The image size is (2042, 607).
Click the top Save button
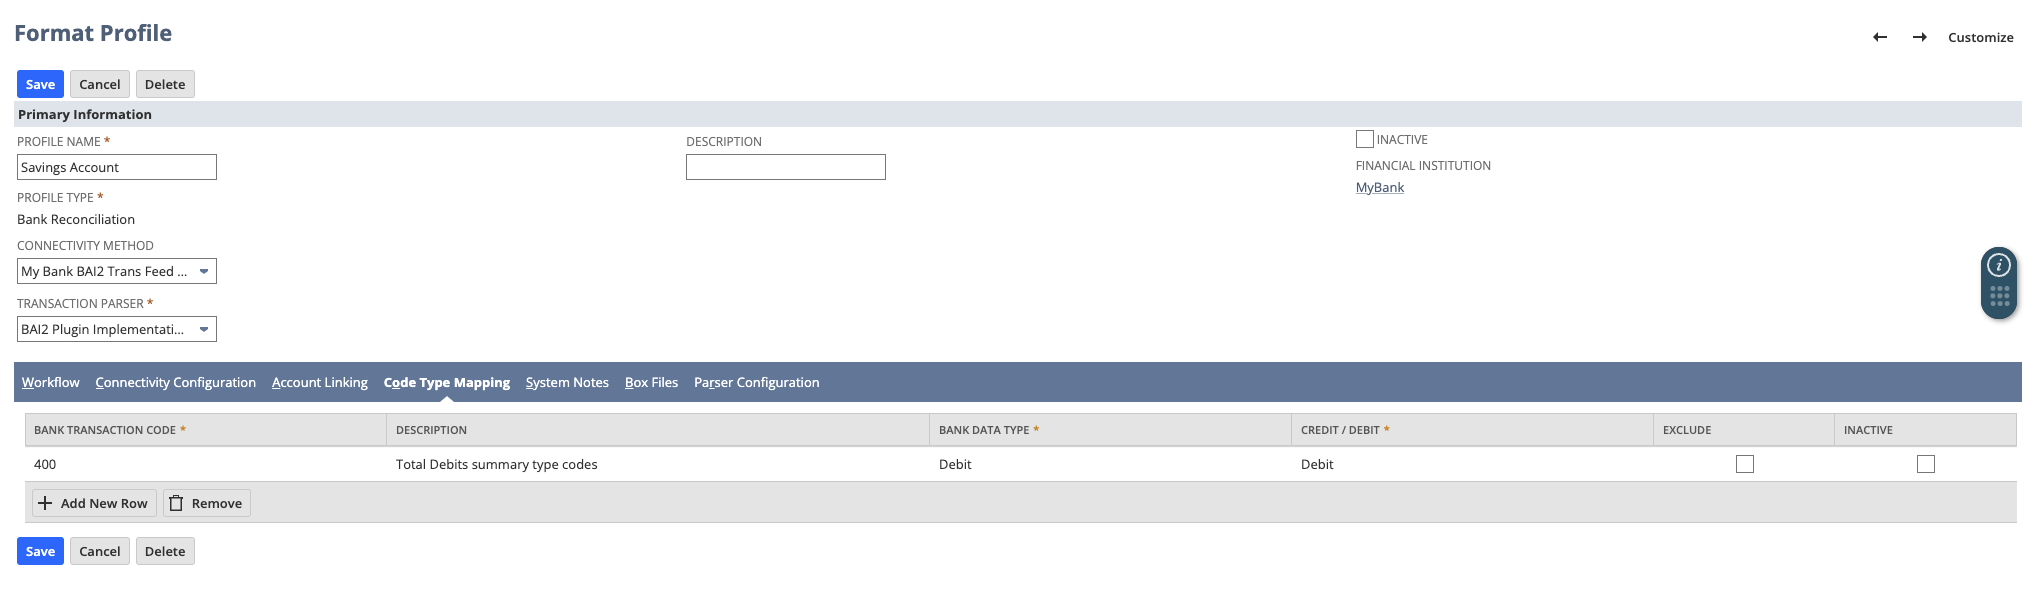(40, 84)
